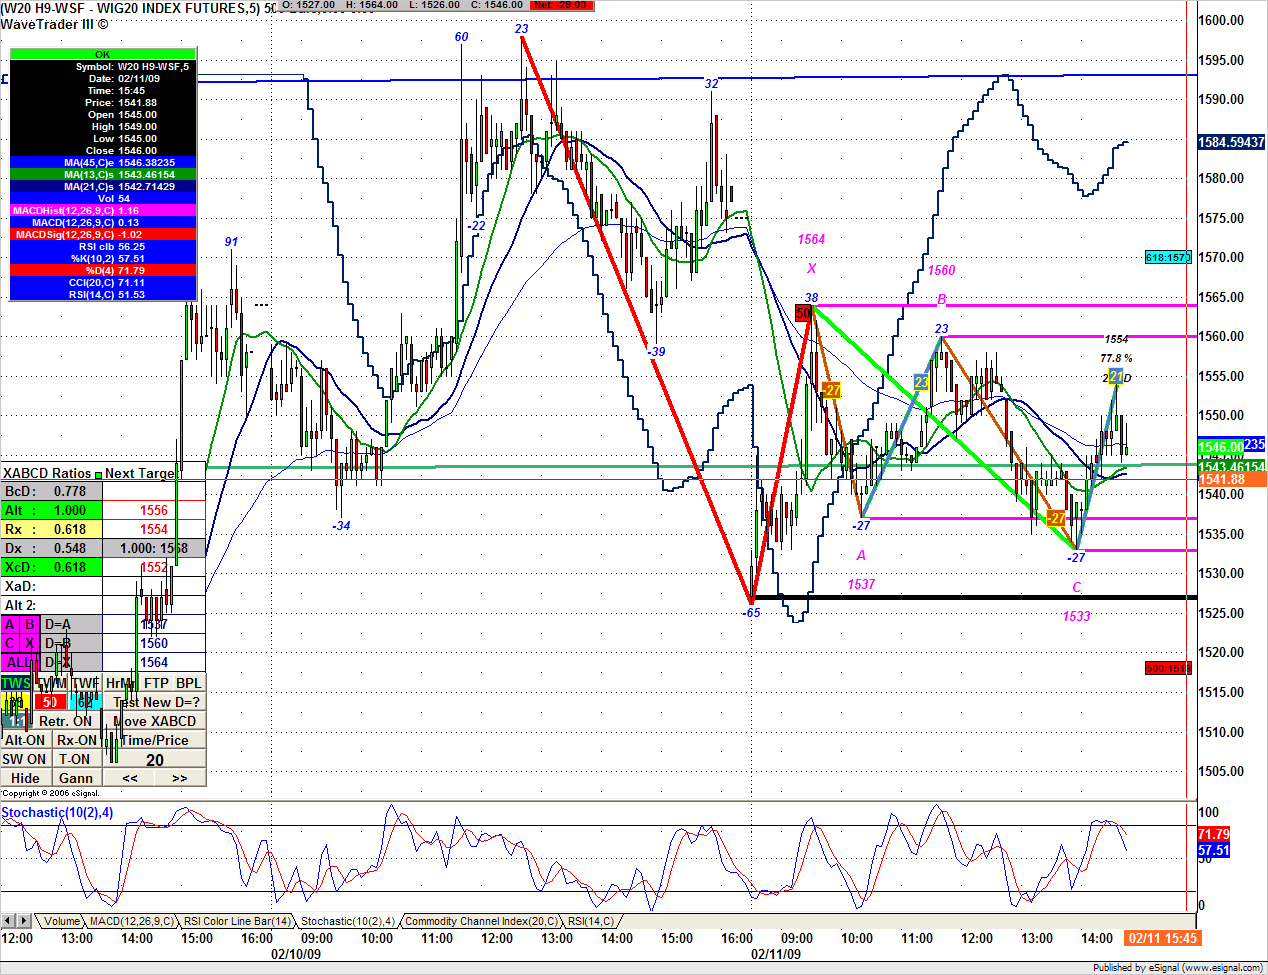The image size is (1268, 975).
Task: Click the Move XABCD button
Action: (x=155, y=721)
